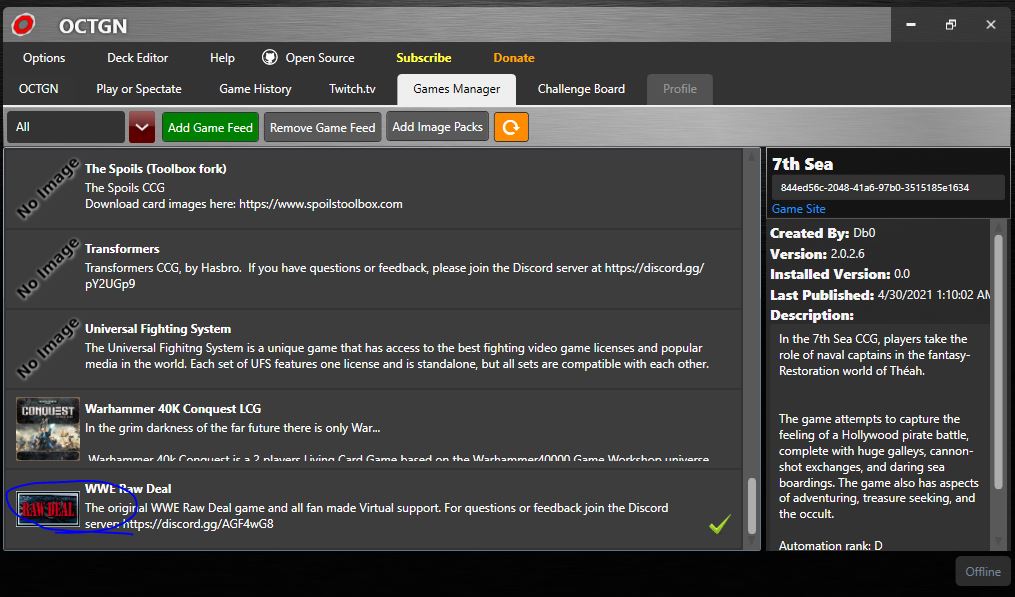
Task: Minimize the OCTGN window
Action: [x=911, y=25]
